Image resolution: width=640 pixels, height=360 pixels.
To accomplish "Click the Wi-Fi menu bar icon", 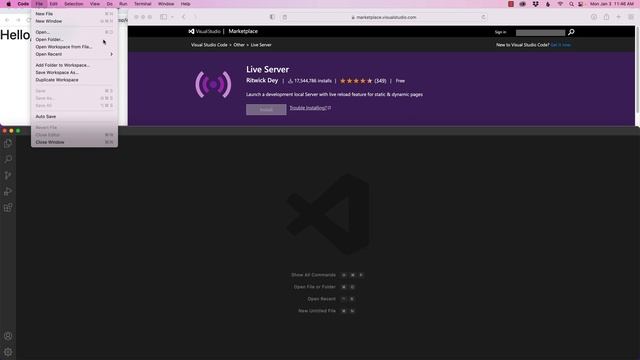I will coord(560,4).
